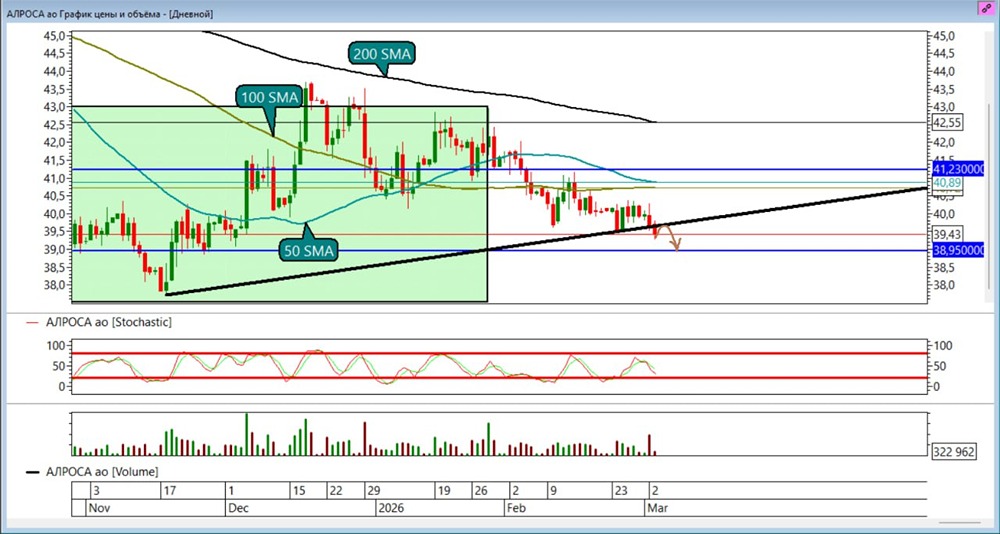Click the 45,0 value on left price scale
1000x534 pixels.
pyautogui.click(x=54, y=36)
